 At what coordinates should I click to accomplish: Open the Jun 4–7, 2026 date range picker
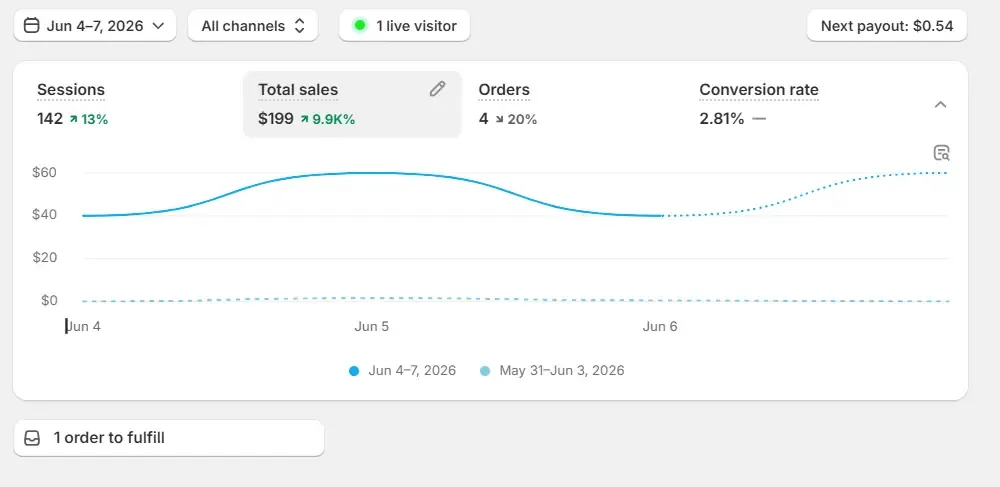[94, 26]
